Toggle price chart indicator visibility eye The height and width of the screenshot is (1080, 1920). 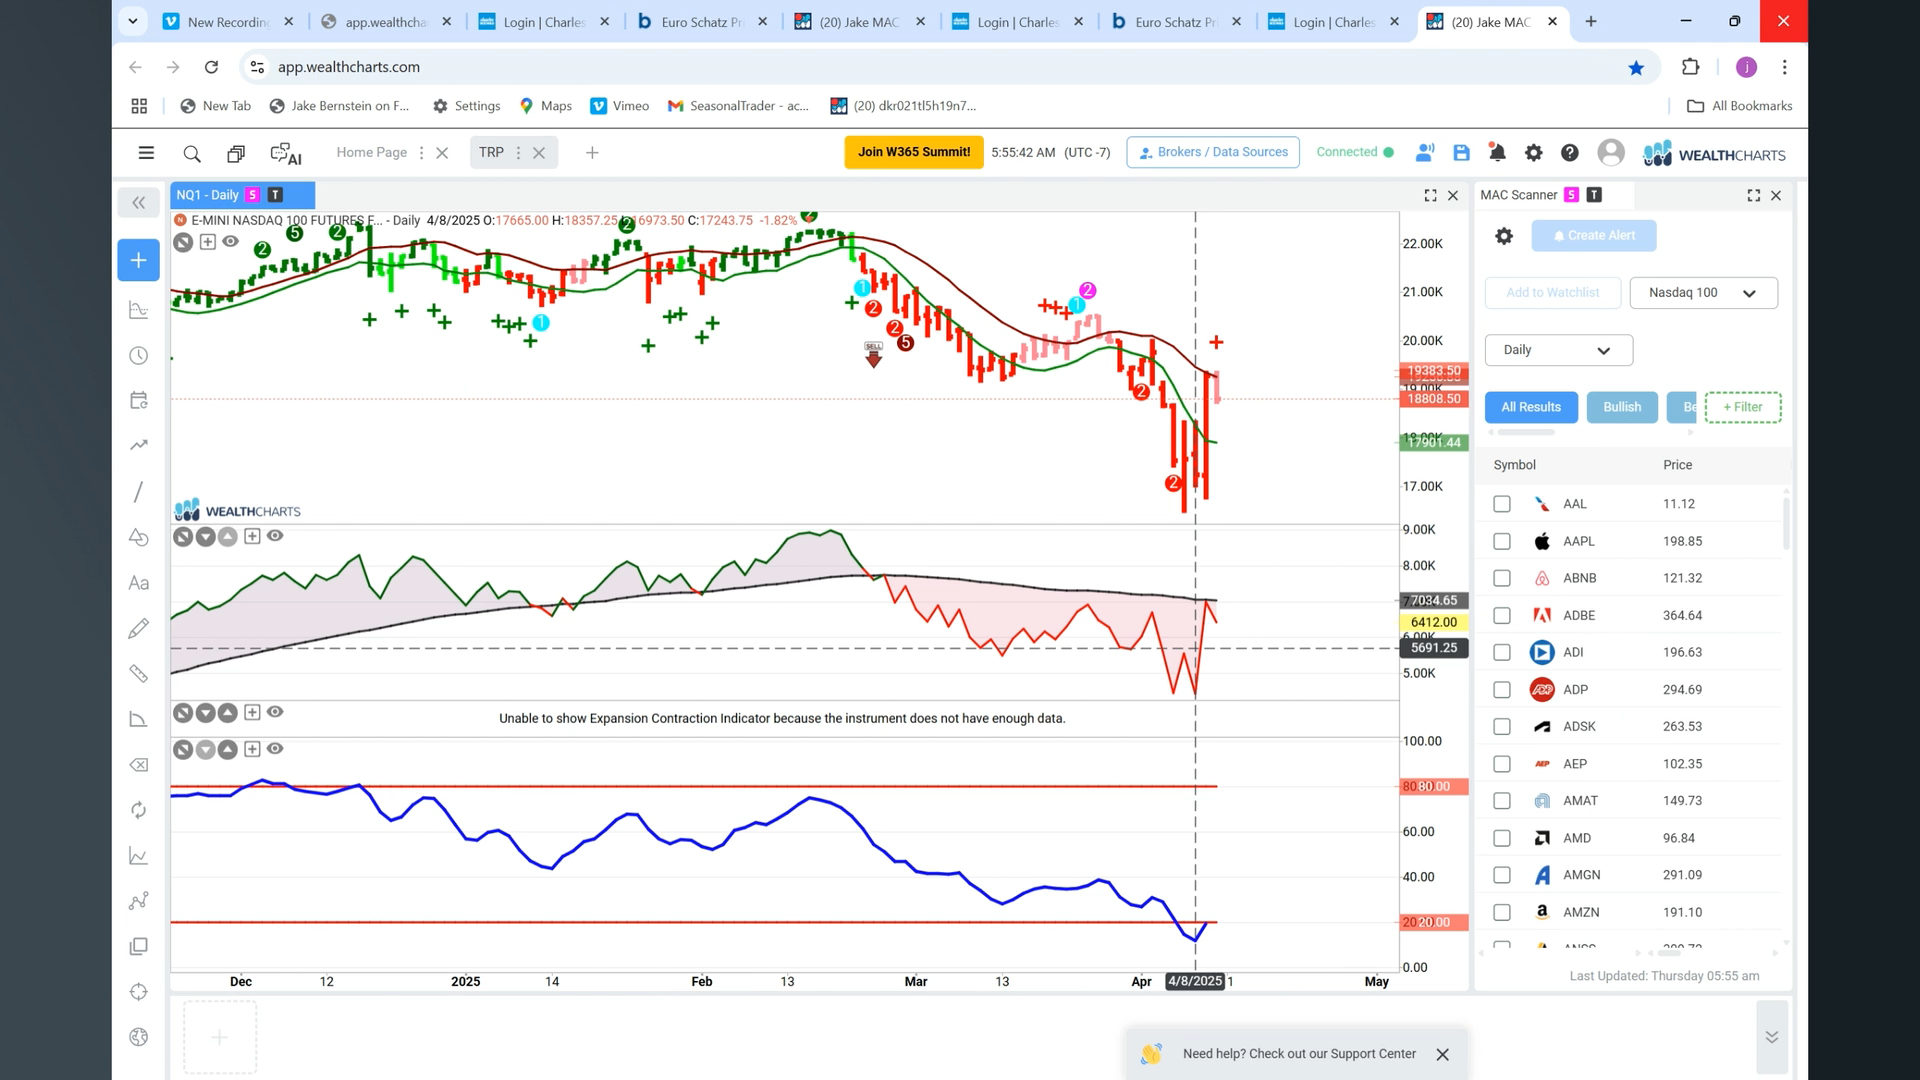coord(231,241)
